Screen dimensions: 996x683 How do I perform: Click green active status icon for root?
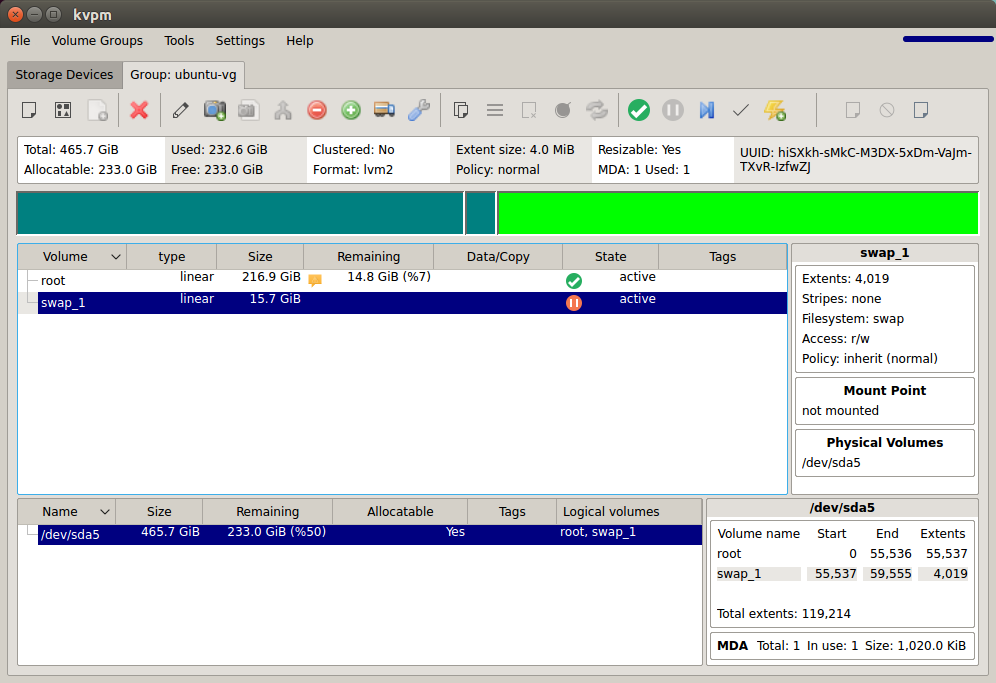tap(574, 281)
